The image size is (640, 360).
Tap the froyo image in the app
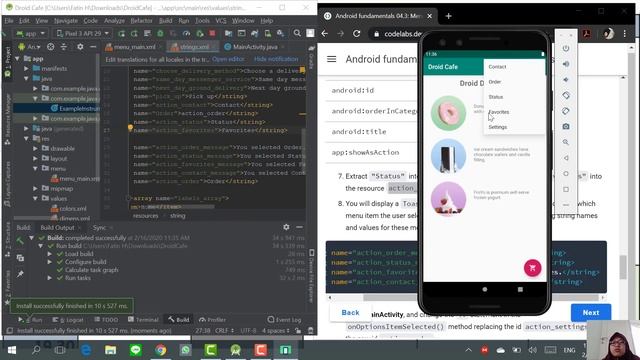tap(448, 199)
